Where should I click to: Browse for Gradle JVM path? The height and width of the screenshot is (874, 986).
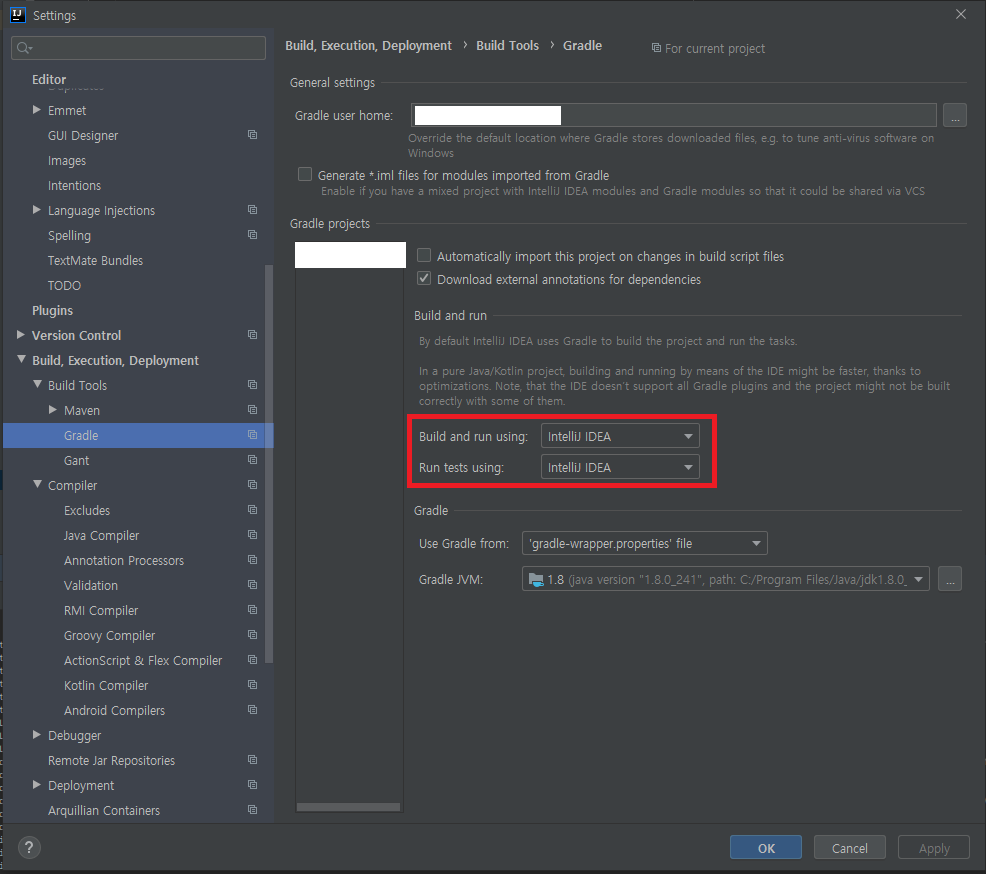coord(950,579)
